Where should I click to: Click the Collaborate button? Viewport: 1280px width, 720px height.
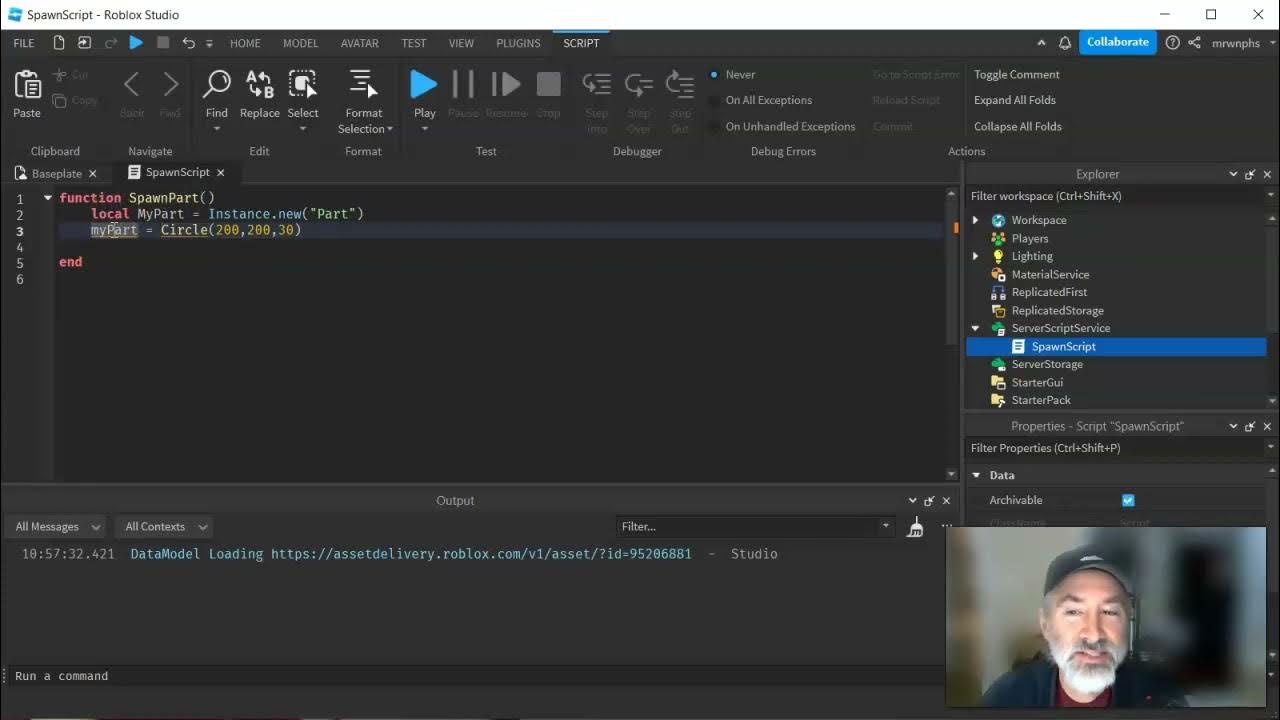(1118, 42)
